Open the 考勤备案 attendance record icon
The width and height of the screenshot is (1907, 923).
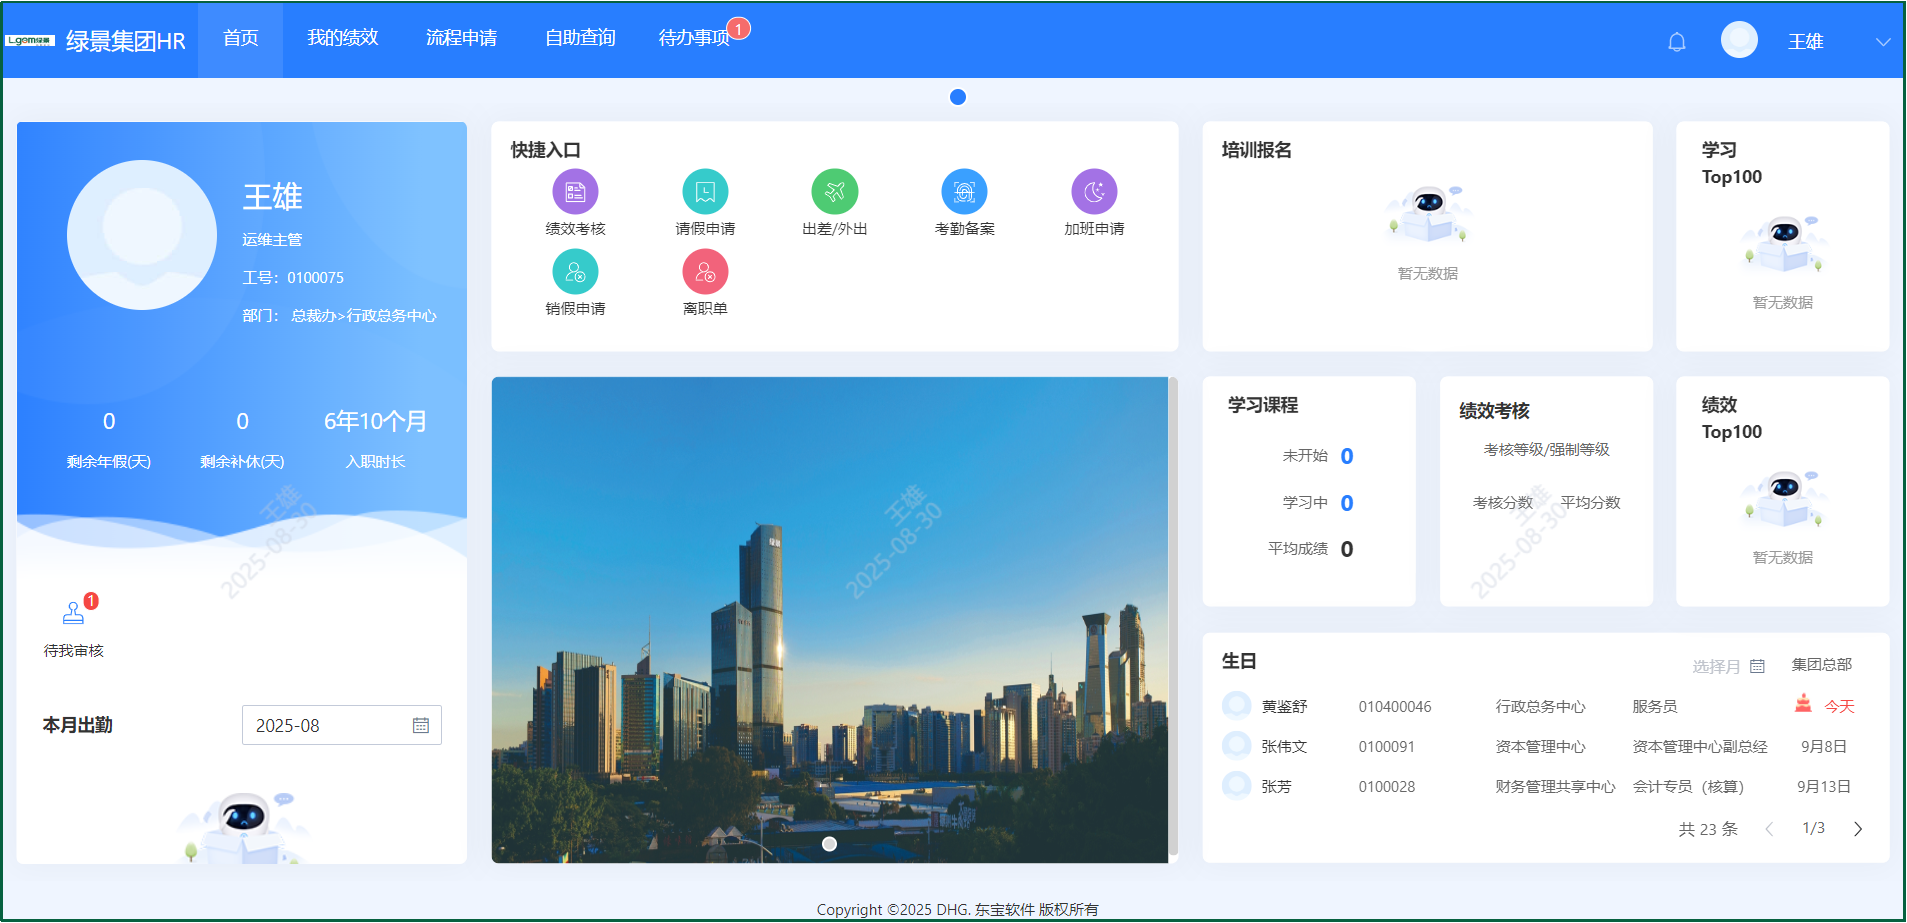[x=964, y=192]
